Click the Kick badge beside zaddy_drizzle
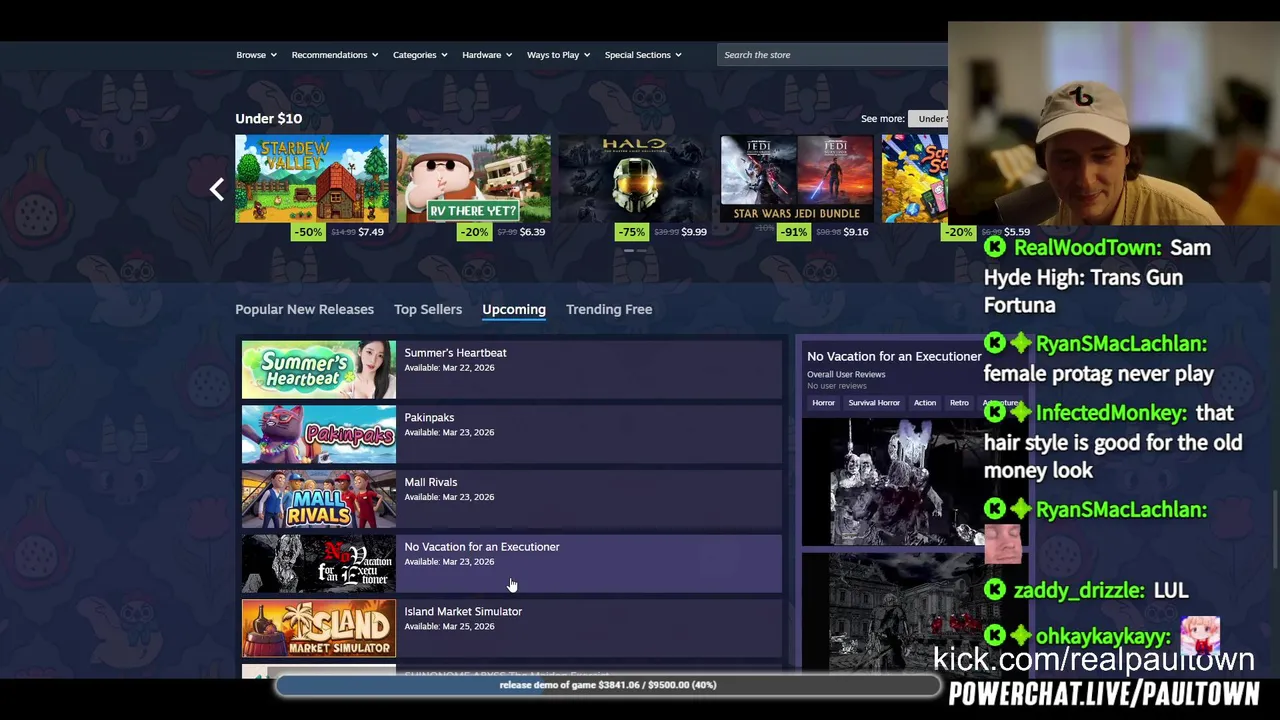Viewport: 1280px width, 720px height. click(x=995, y=591)
